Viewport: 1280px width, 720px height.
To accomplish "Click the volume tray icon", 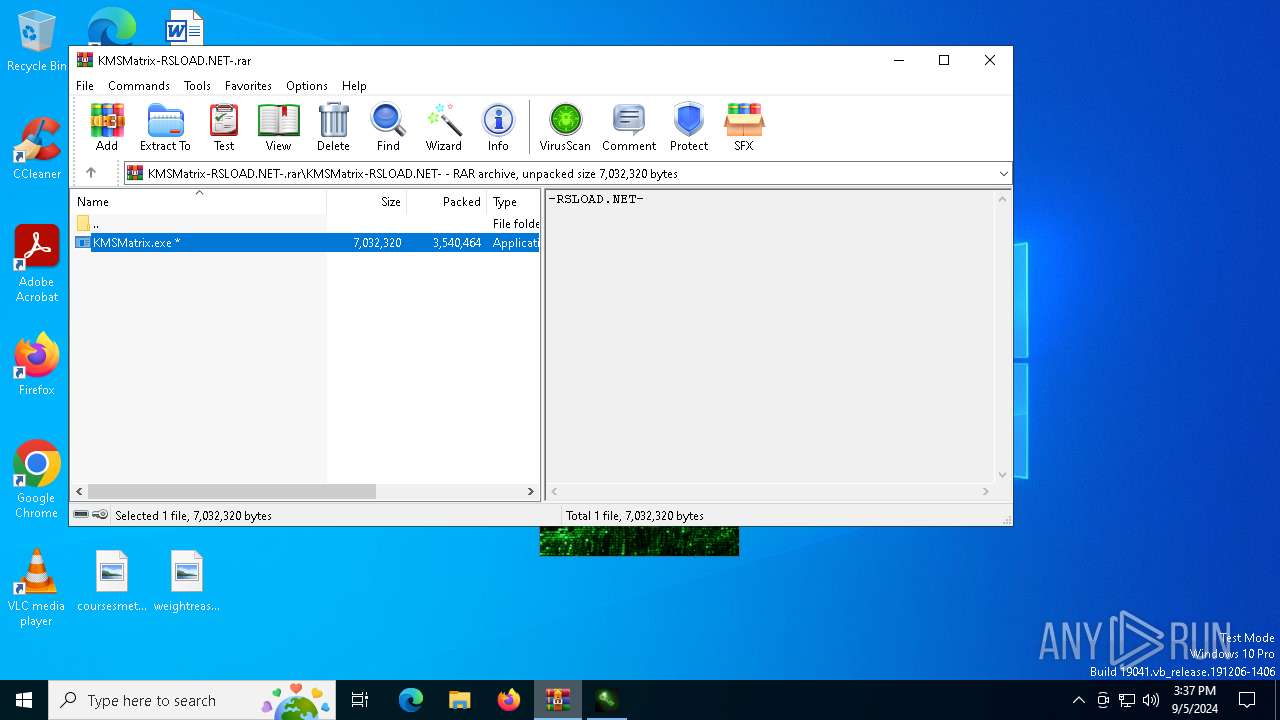I will (1151, 700).
